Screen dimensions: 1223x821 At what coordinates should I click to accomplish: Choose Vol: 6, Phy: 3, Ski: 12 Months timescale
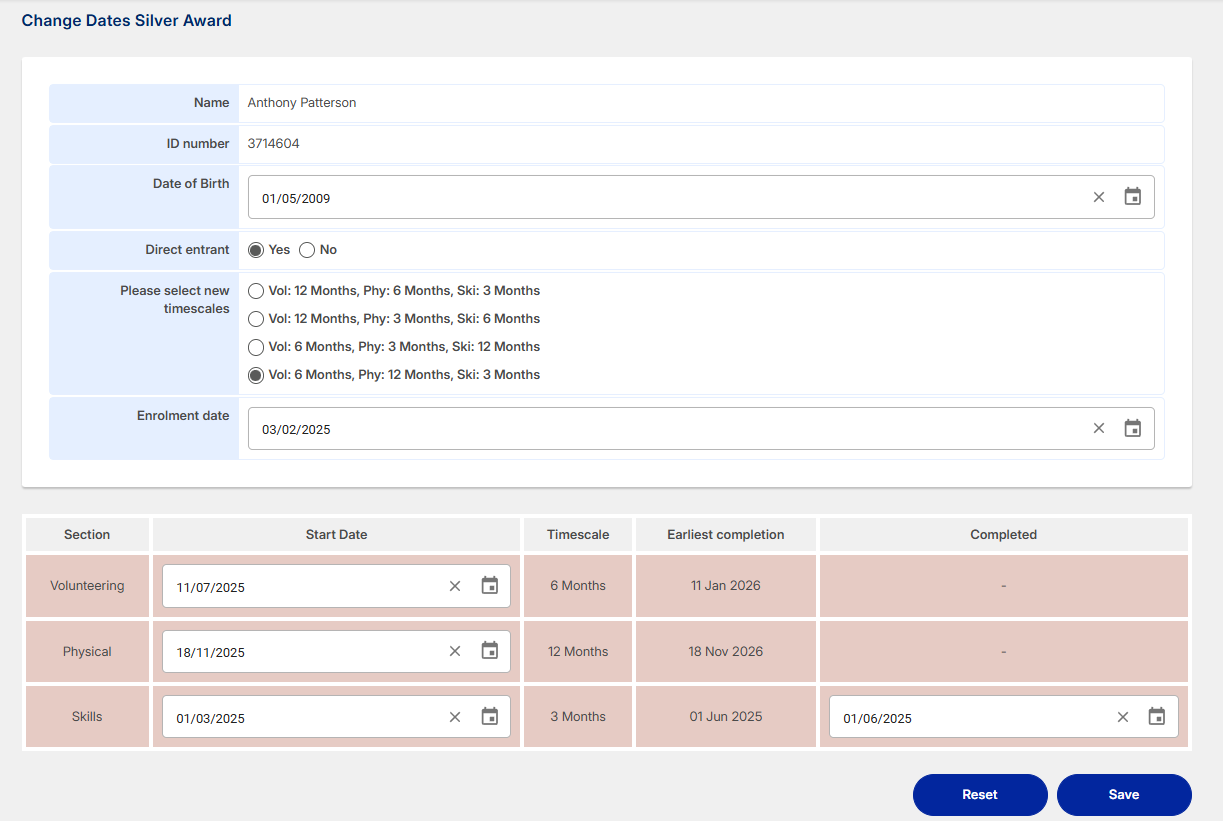(x=256, y=347)
